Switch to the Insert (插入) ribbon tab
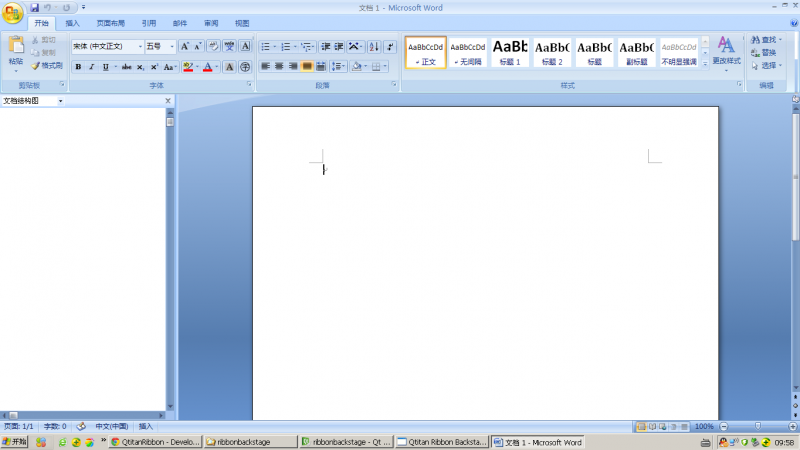The width and height of the screenshot is (800, 450). tap(72, 23)
